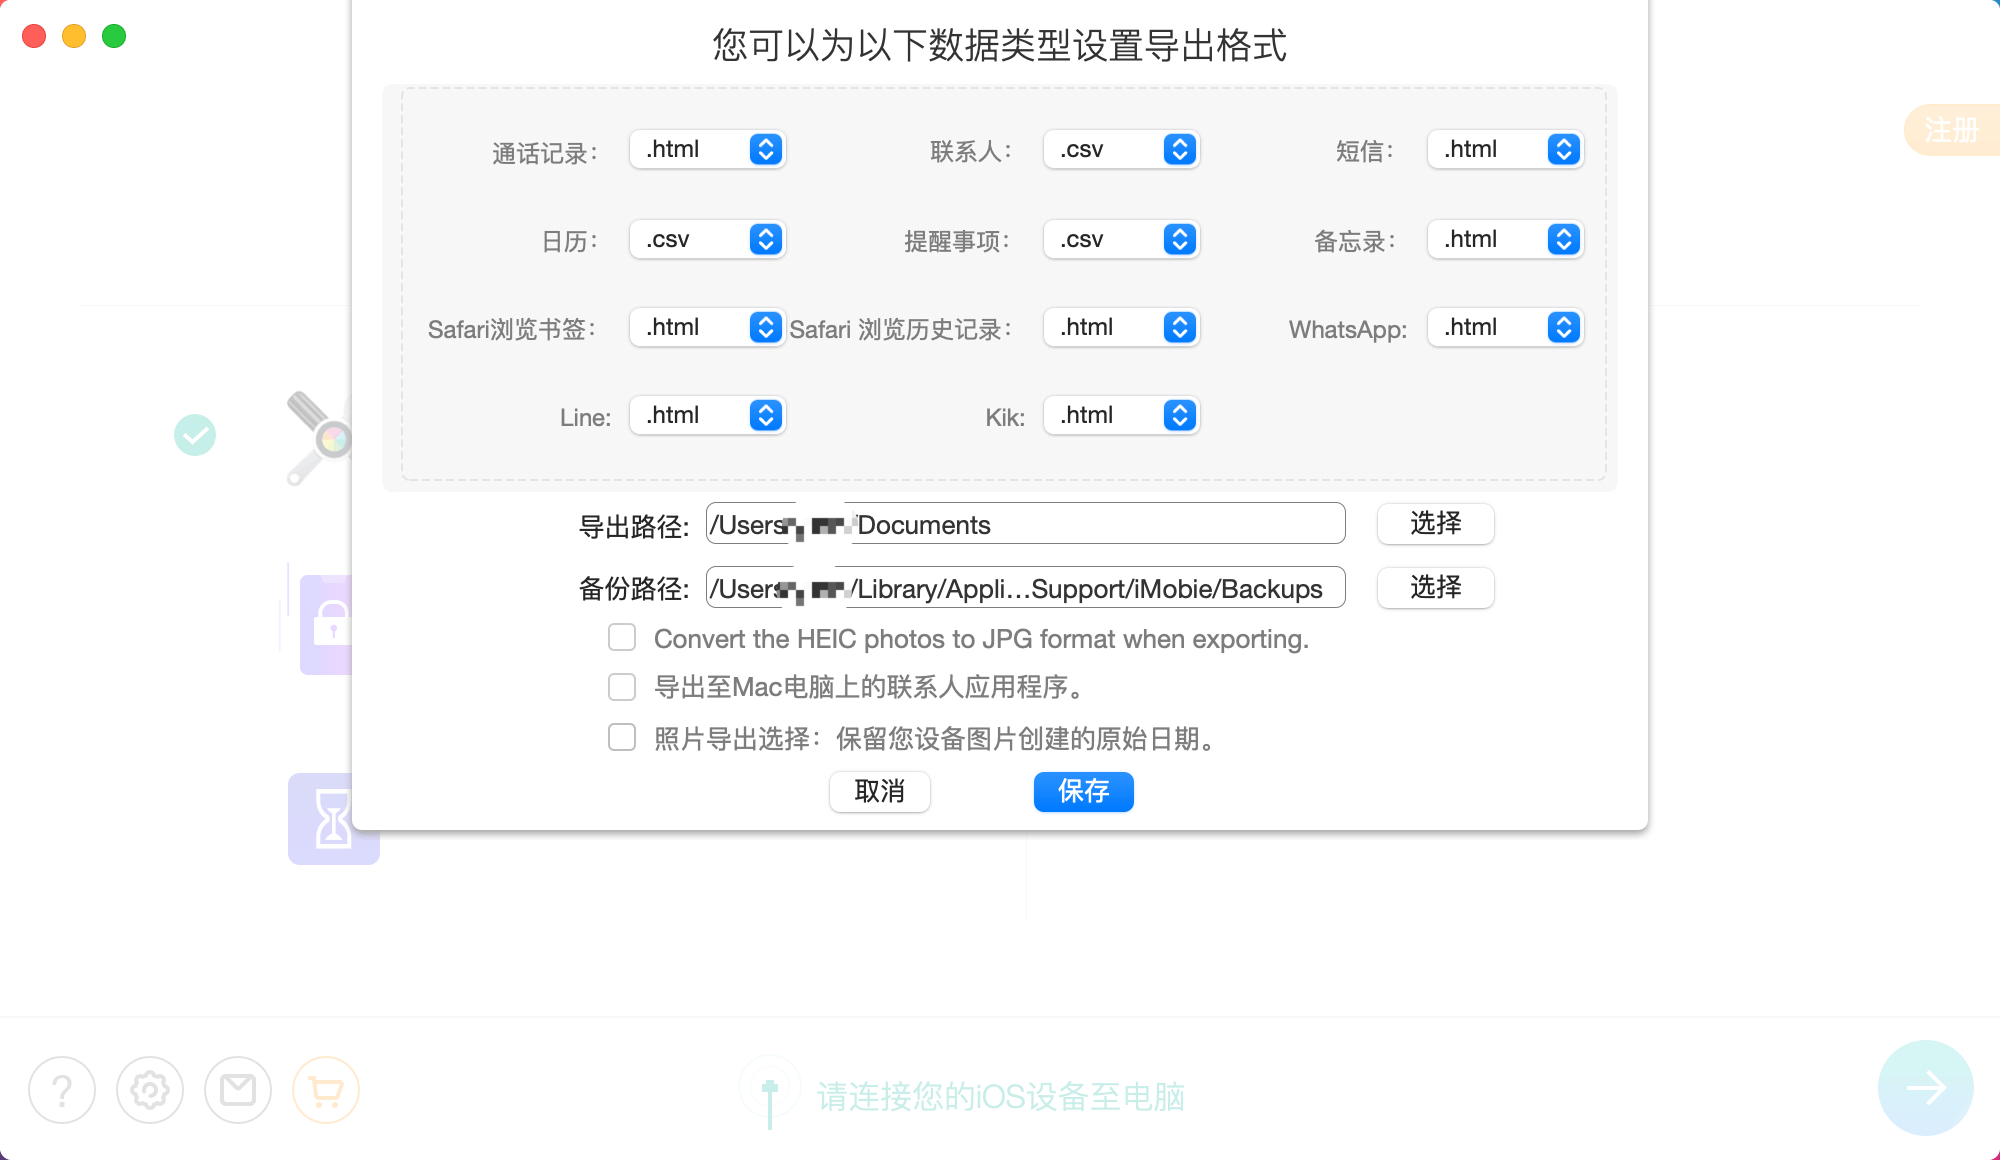
Task: Open the WhatsApp export format dropdown
Action: coord(1505,328)
